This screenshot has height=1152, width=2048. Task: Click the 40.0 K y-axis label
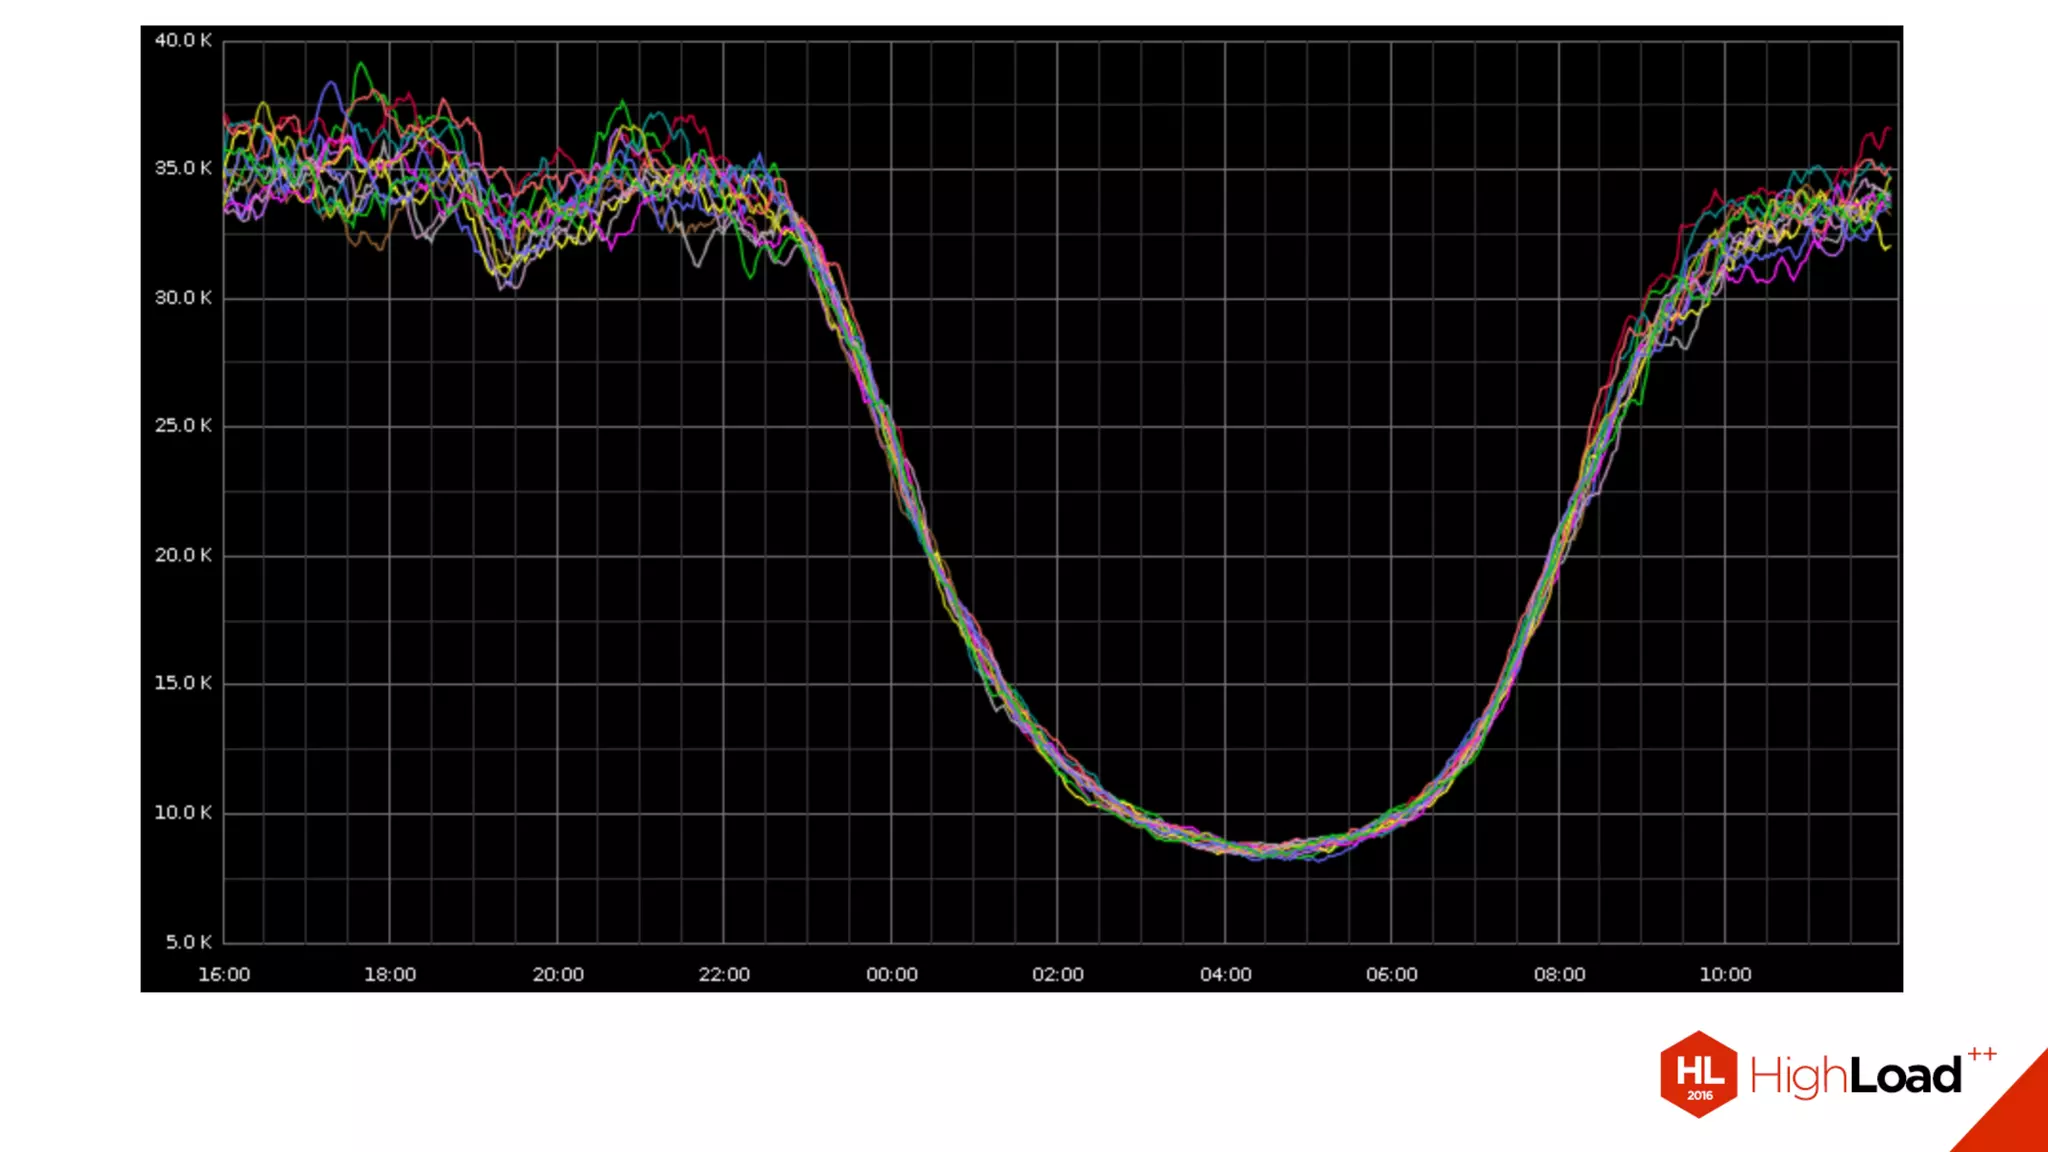[183, 41]
